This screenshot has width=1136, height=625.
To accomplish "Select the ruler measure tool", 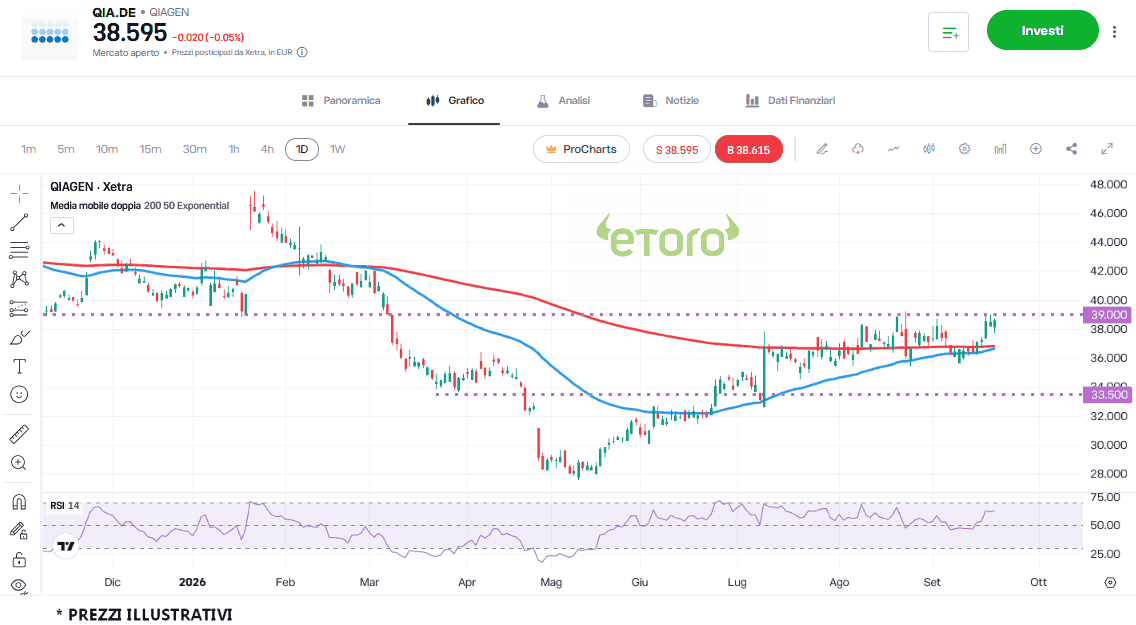I will click(20, 434).
